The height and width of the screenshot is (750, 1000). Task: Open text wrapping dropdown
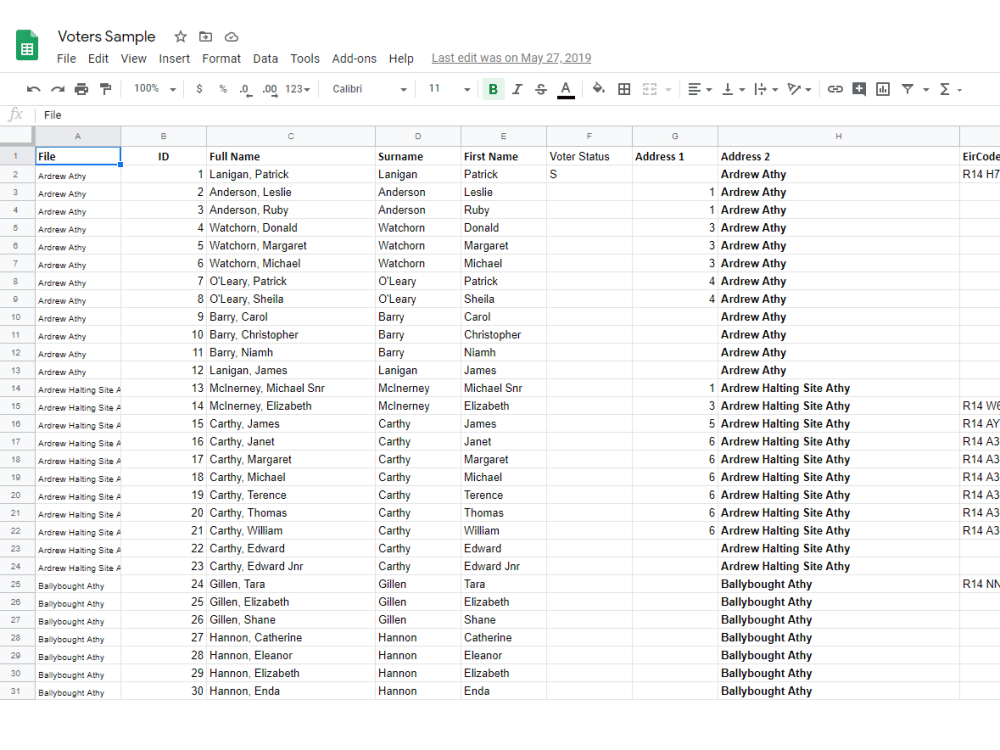(766, 89)
